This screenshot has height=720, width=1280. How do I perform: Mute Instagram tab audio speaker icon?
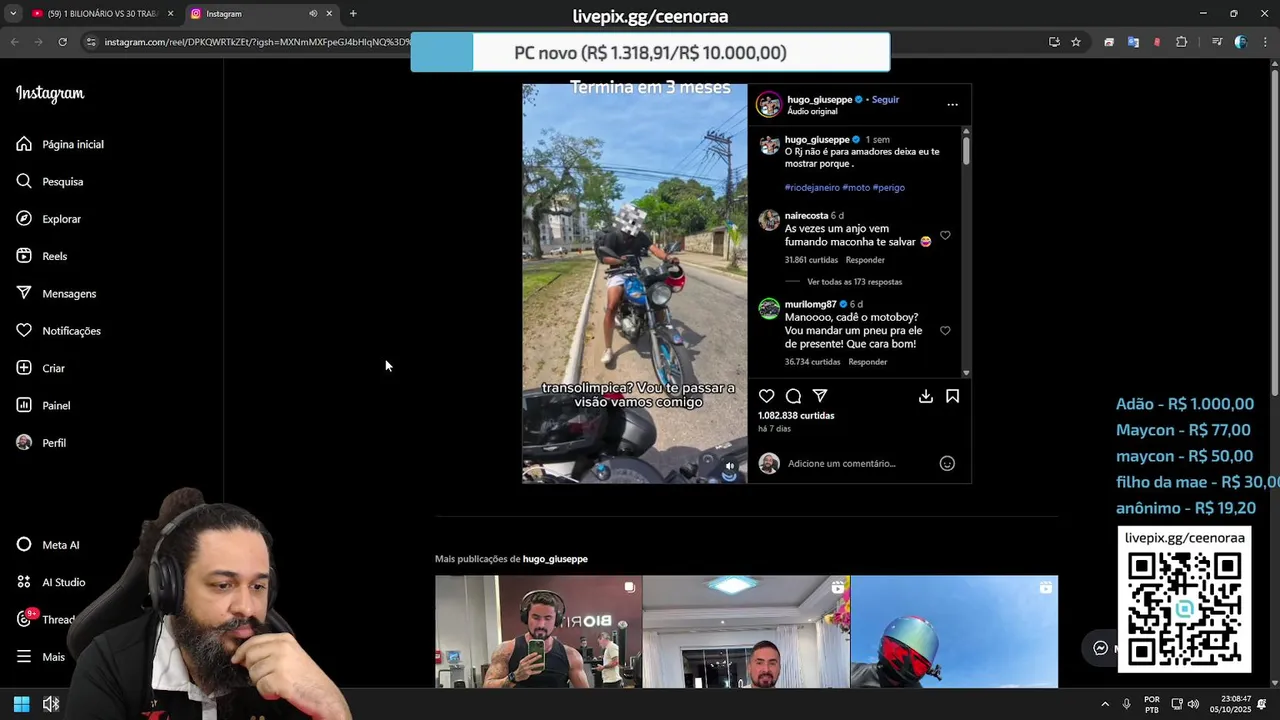point(313,14)
